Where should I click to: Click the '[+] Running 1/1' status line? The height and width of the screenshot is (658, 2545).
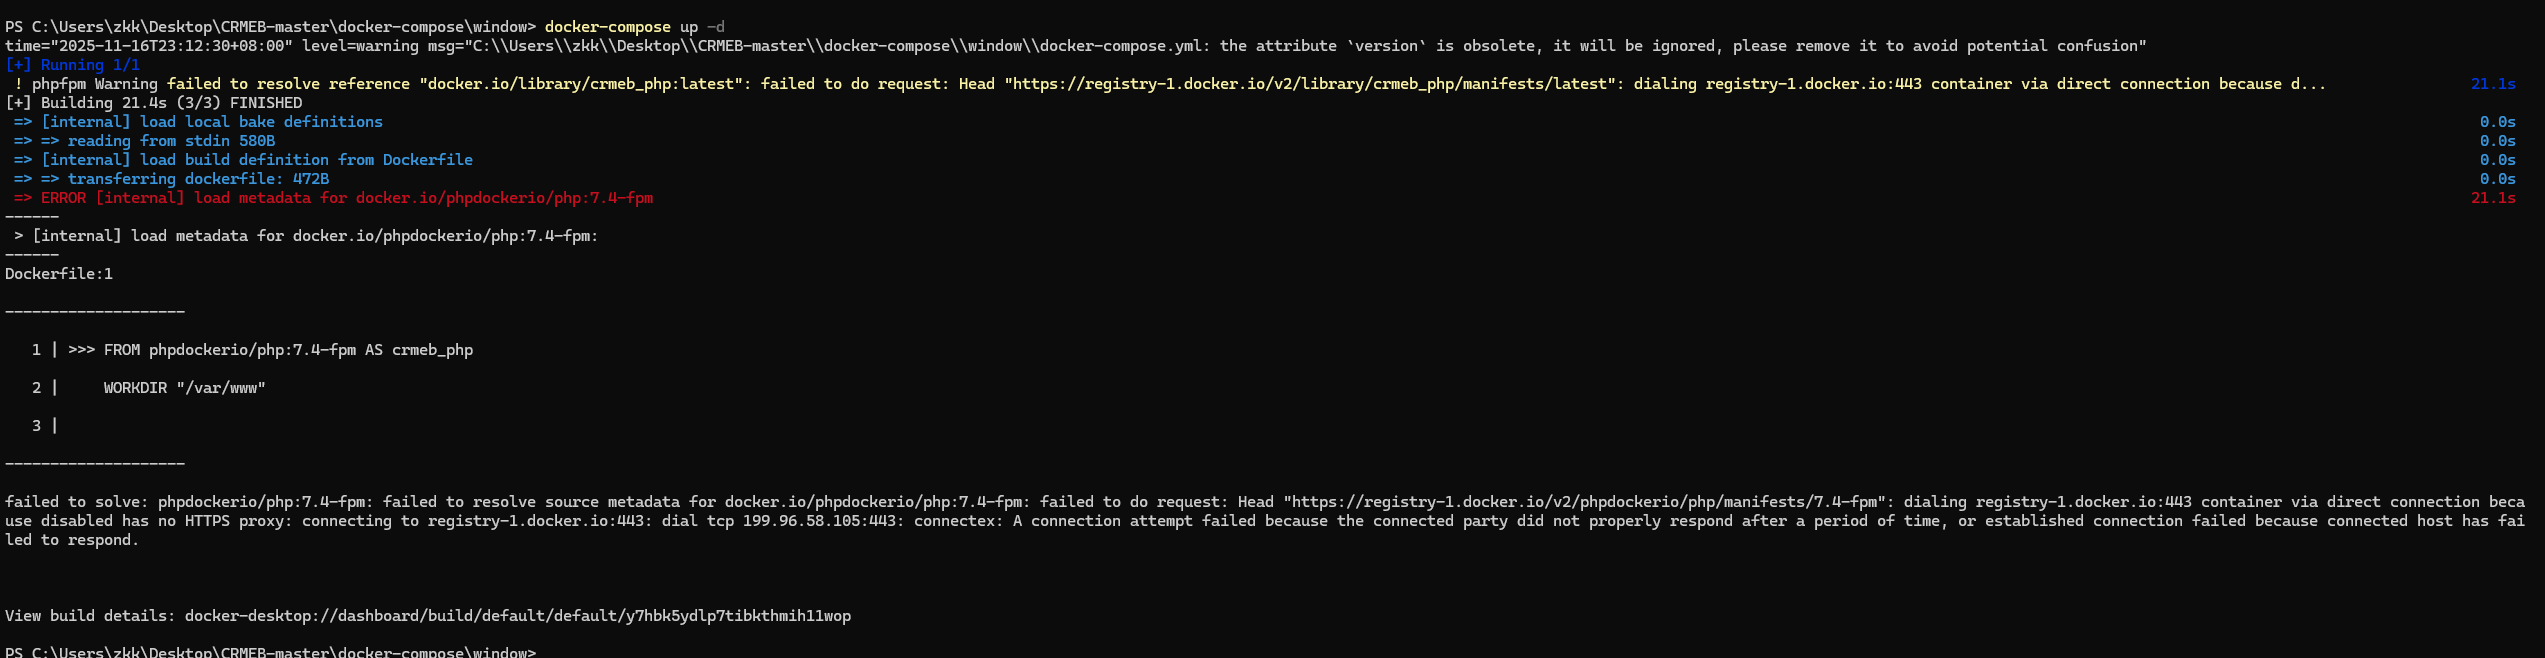(72, 65)
